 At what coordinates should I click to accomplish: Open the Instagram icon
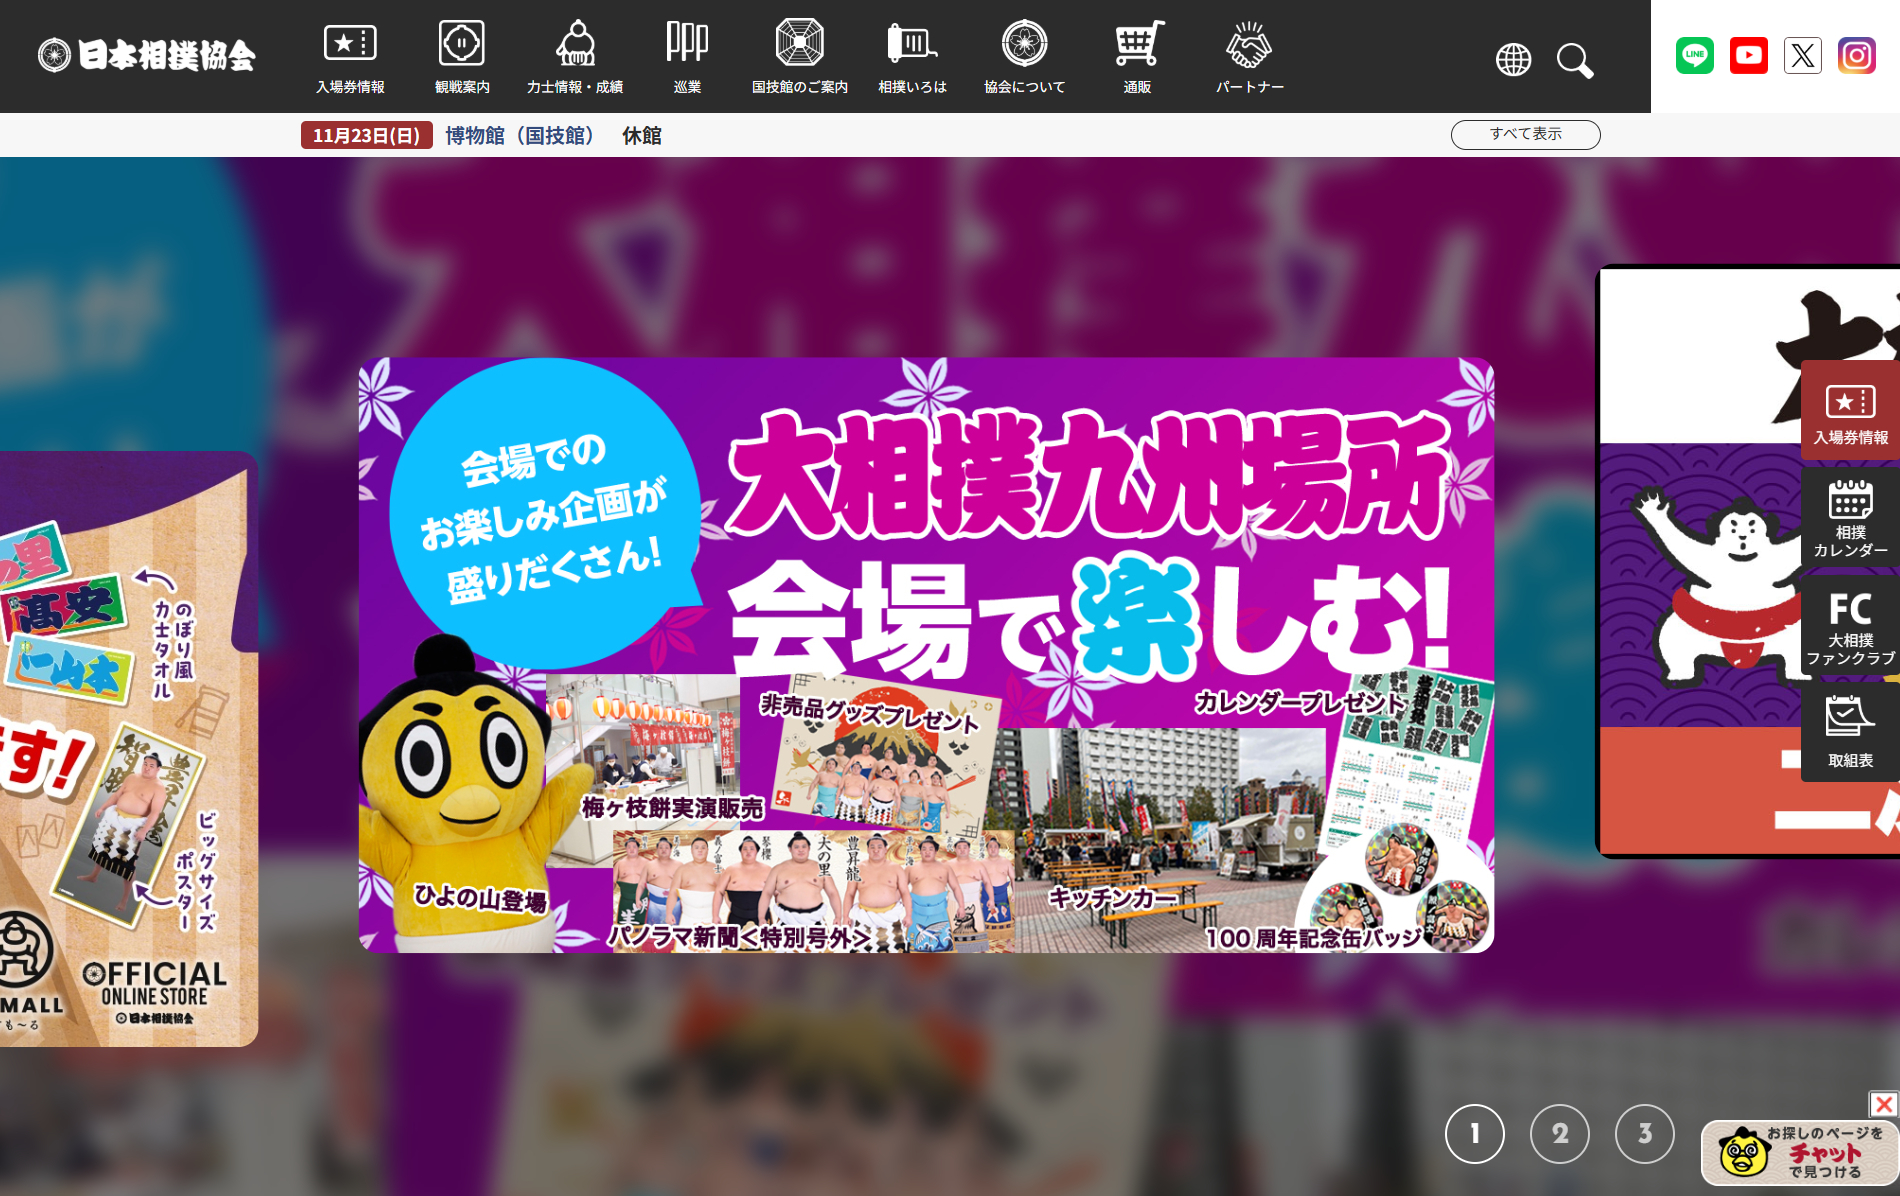point(1856,56)
